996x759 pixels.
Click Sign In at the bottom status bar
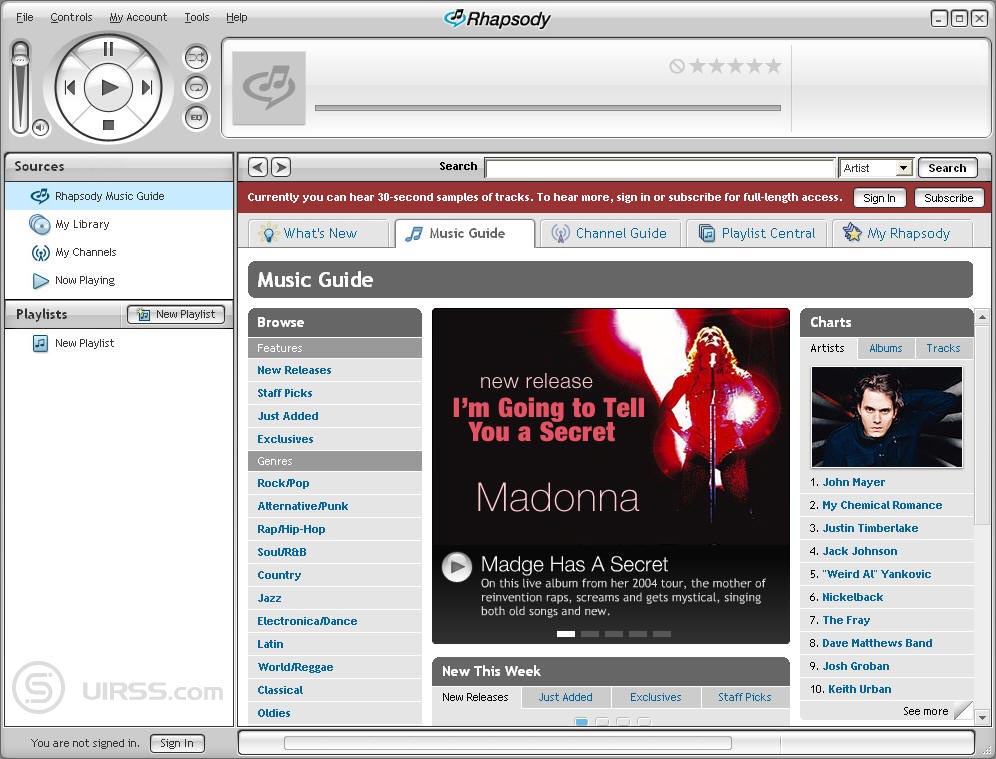click(x=177, y=743)
